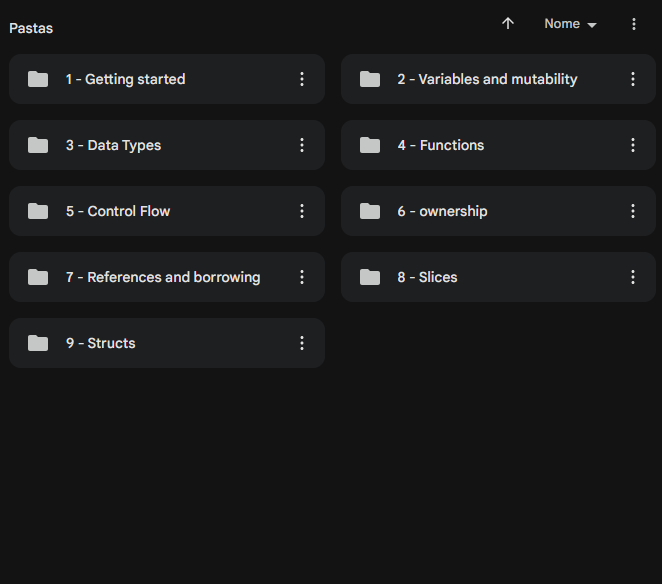Open options for 1 - Getting started
This screenshot has height=584, width=662.
[302, 79]
